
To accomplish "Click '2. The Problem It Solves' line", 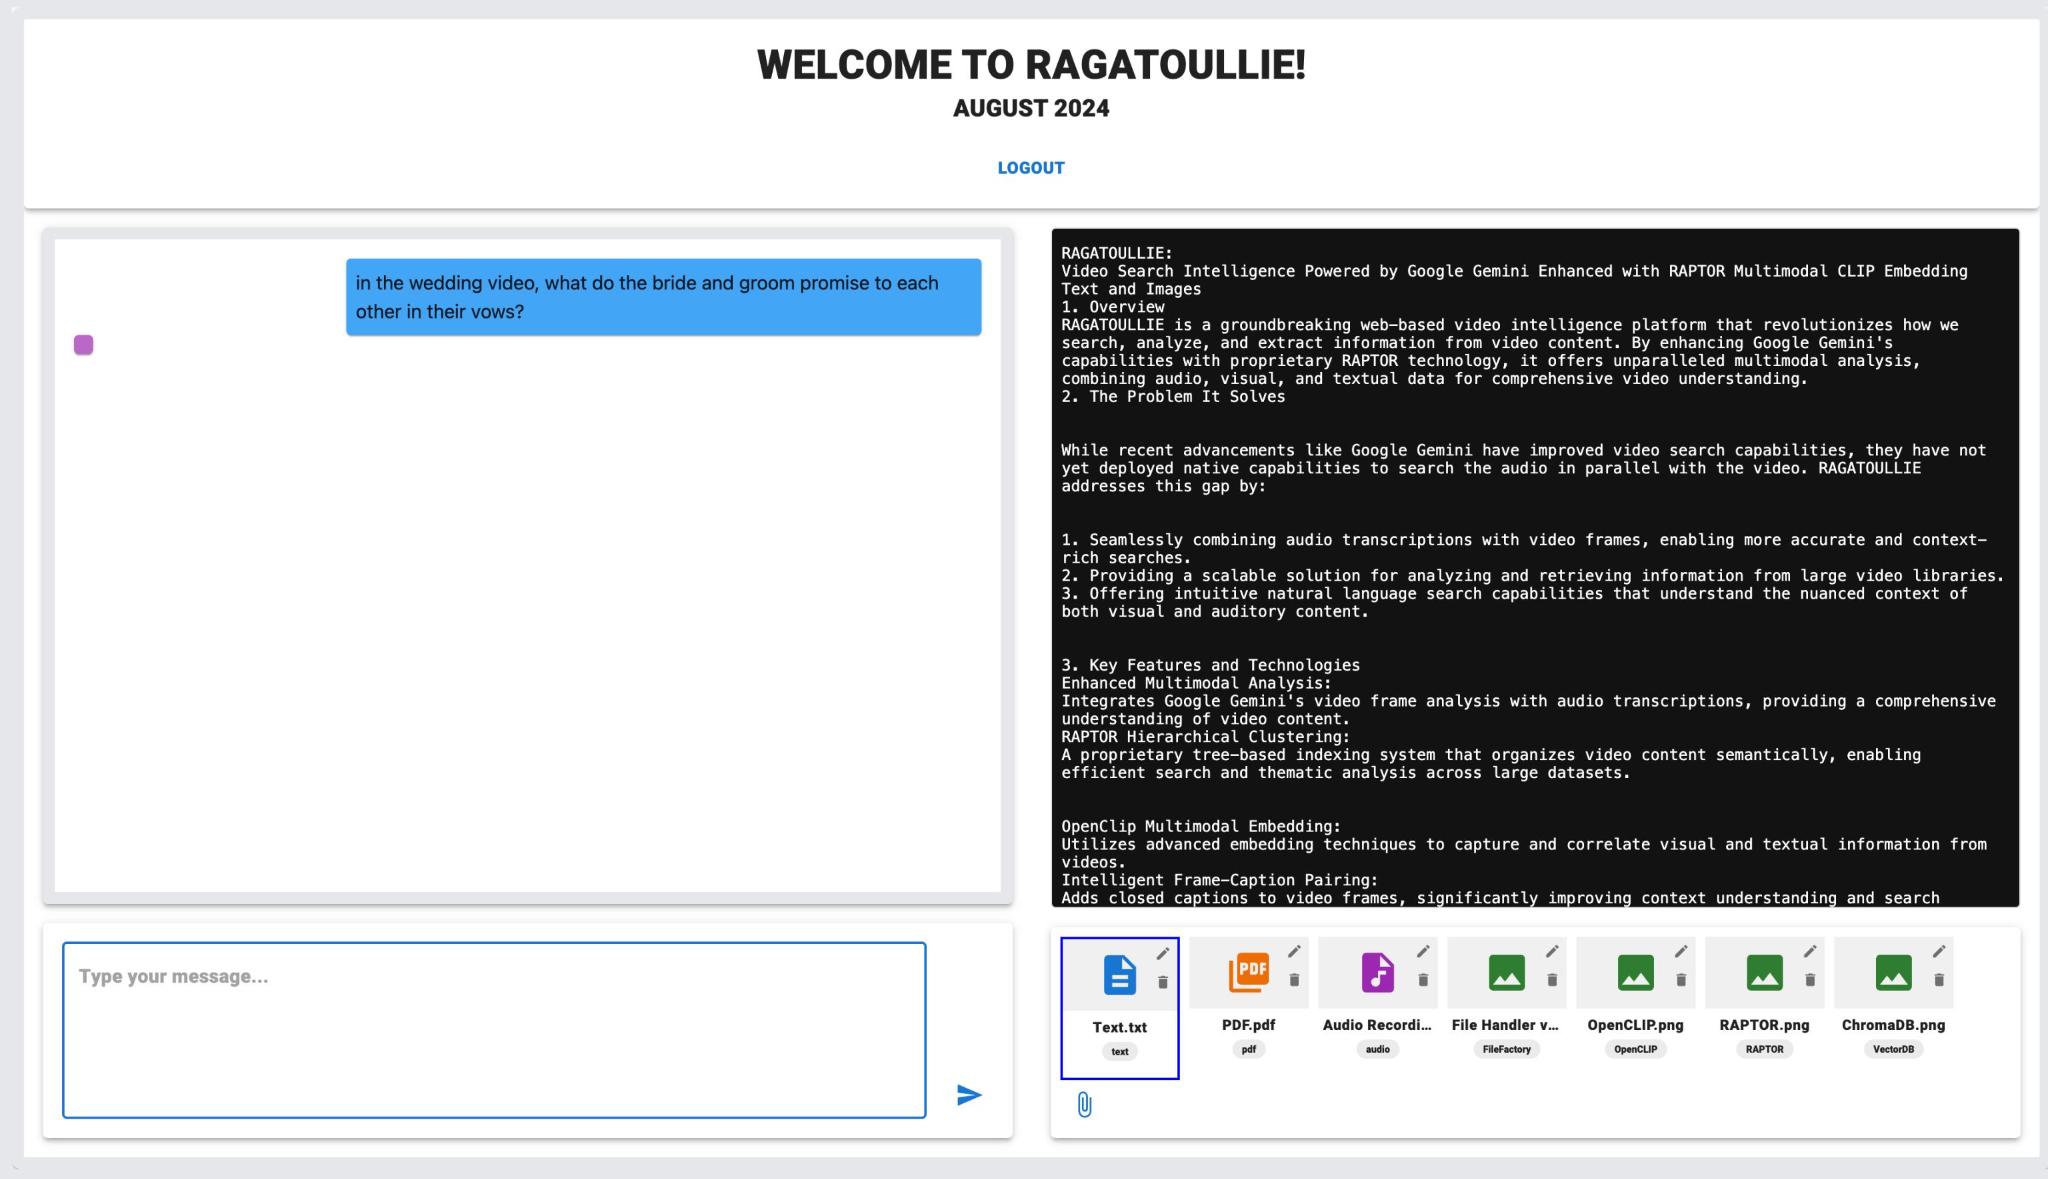I will [1173, 397].
